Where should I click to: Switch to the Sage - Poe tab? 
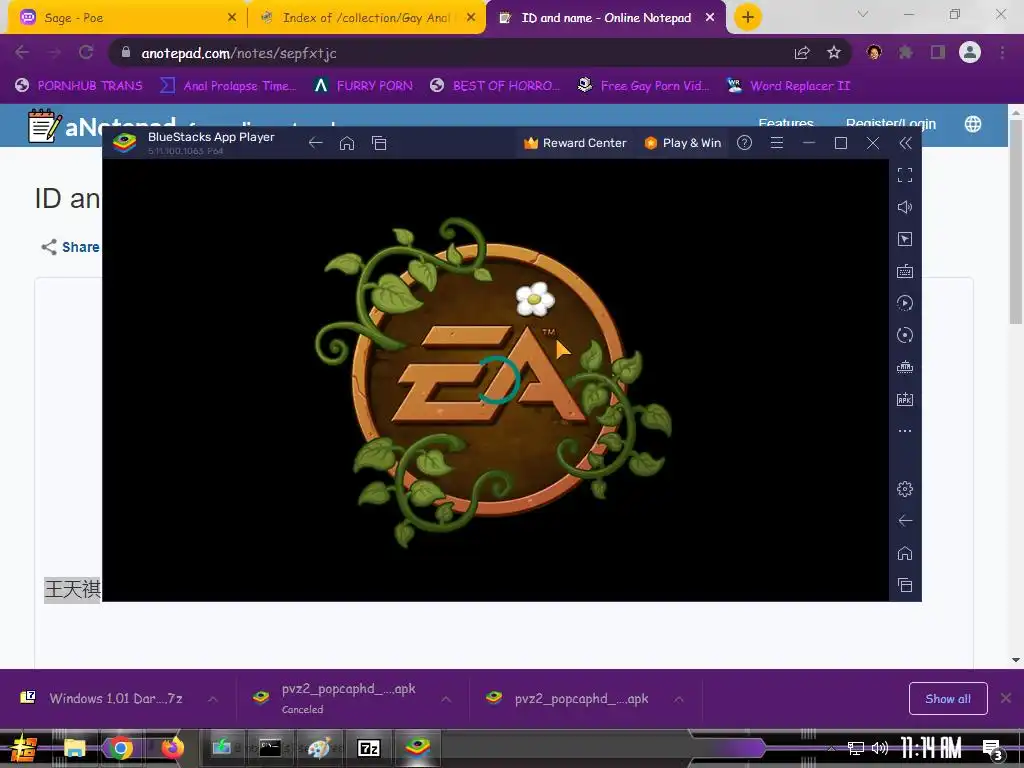[124, 18]
